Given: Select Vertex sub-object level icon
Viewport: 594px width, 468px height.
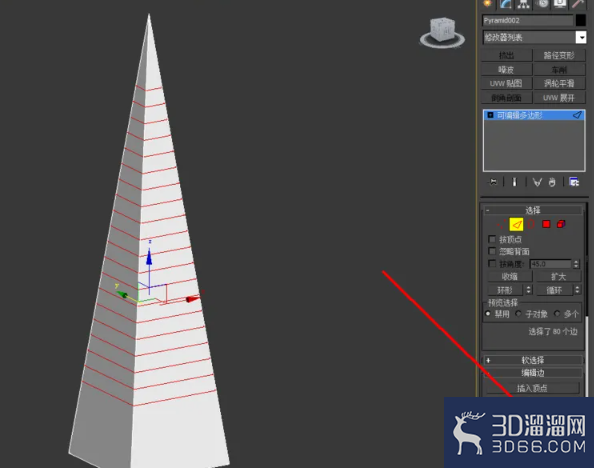Looking at the screenshot, I should point(501,224).
